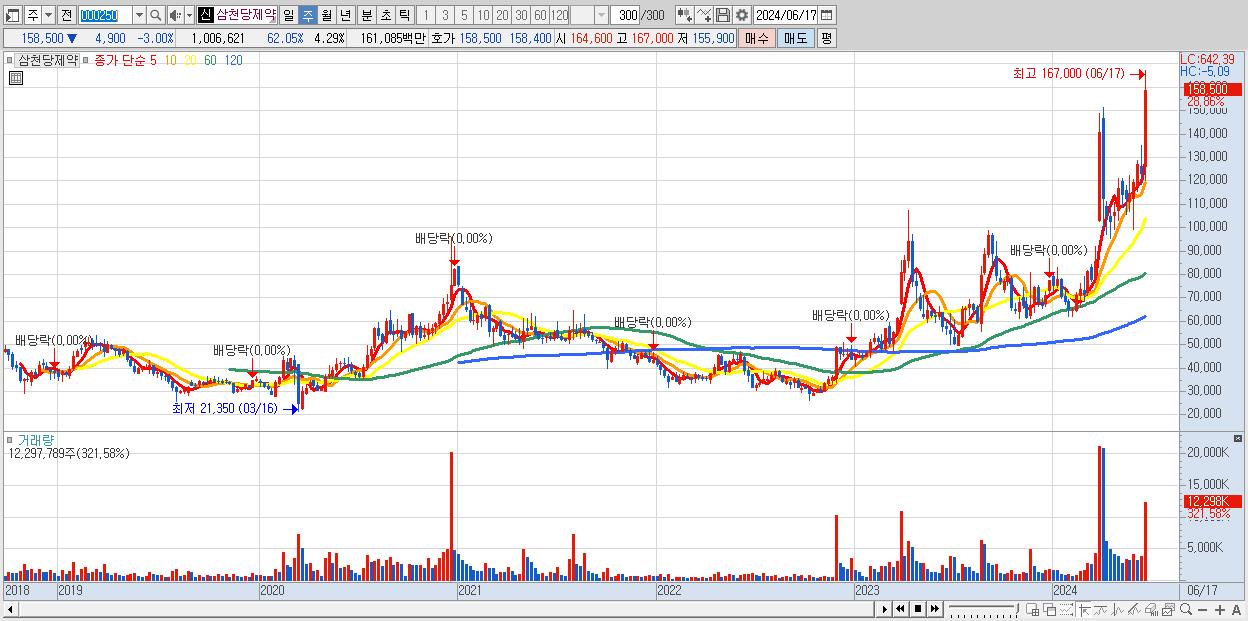Click the 삼천당제약 chart legend label
Screen dimensions: 1248x621
click(x=48, y=60)
